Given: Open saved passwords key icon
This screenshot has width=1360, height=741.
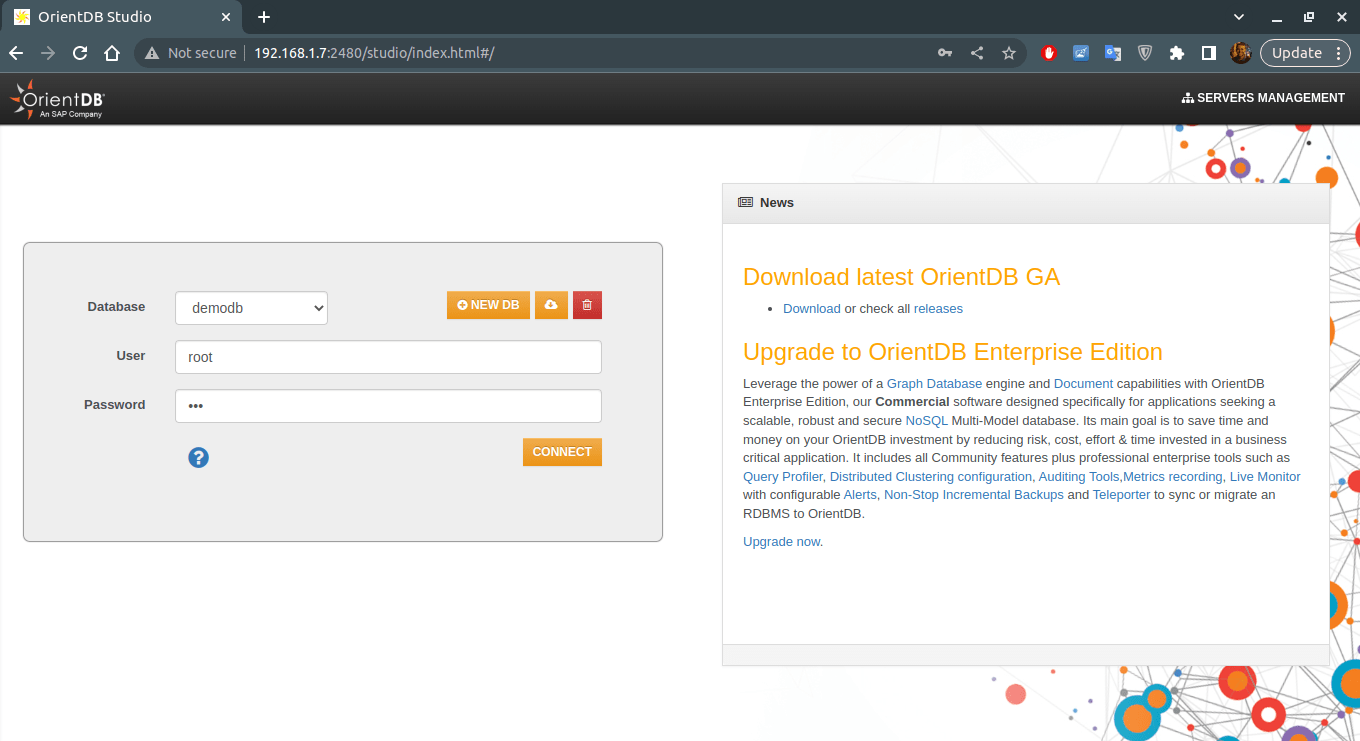Looking at the screenshot, I should click(945, 53).
